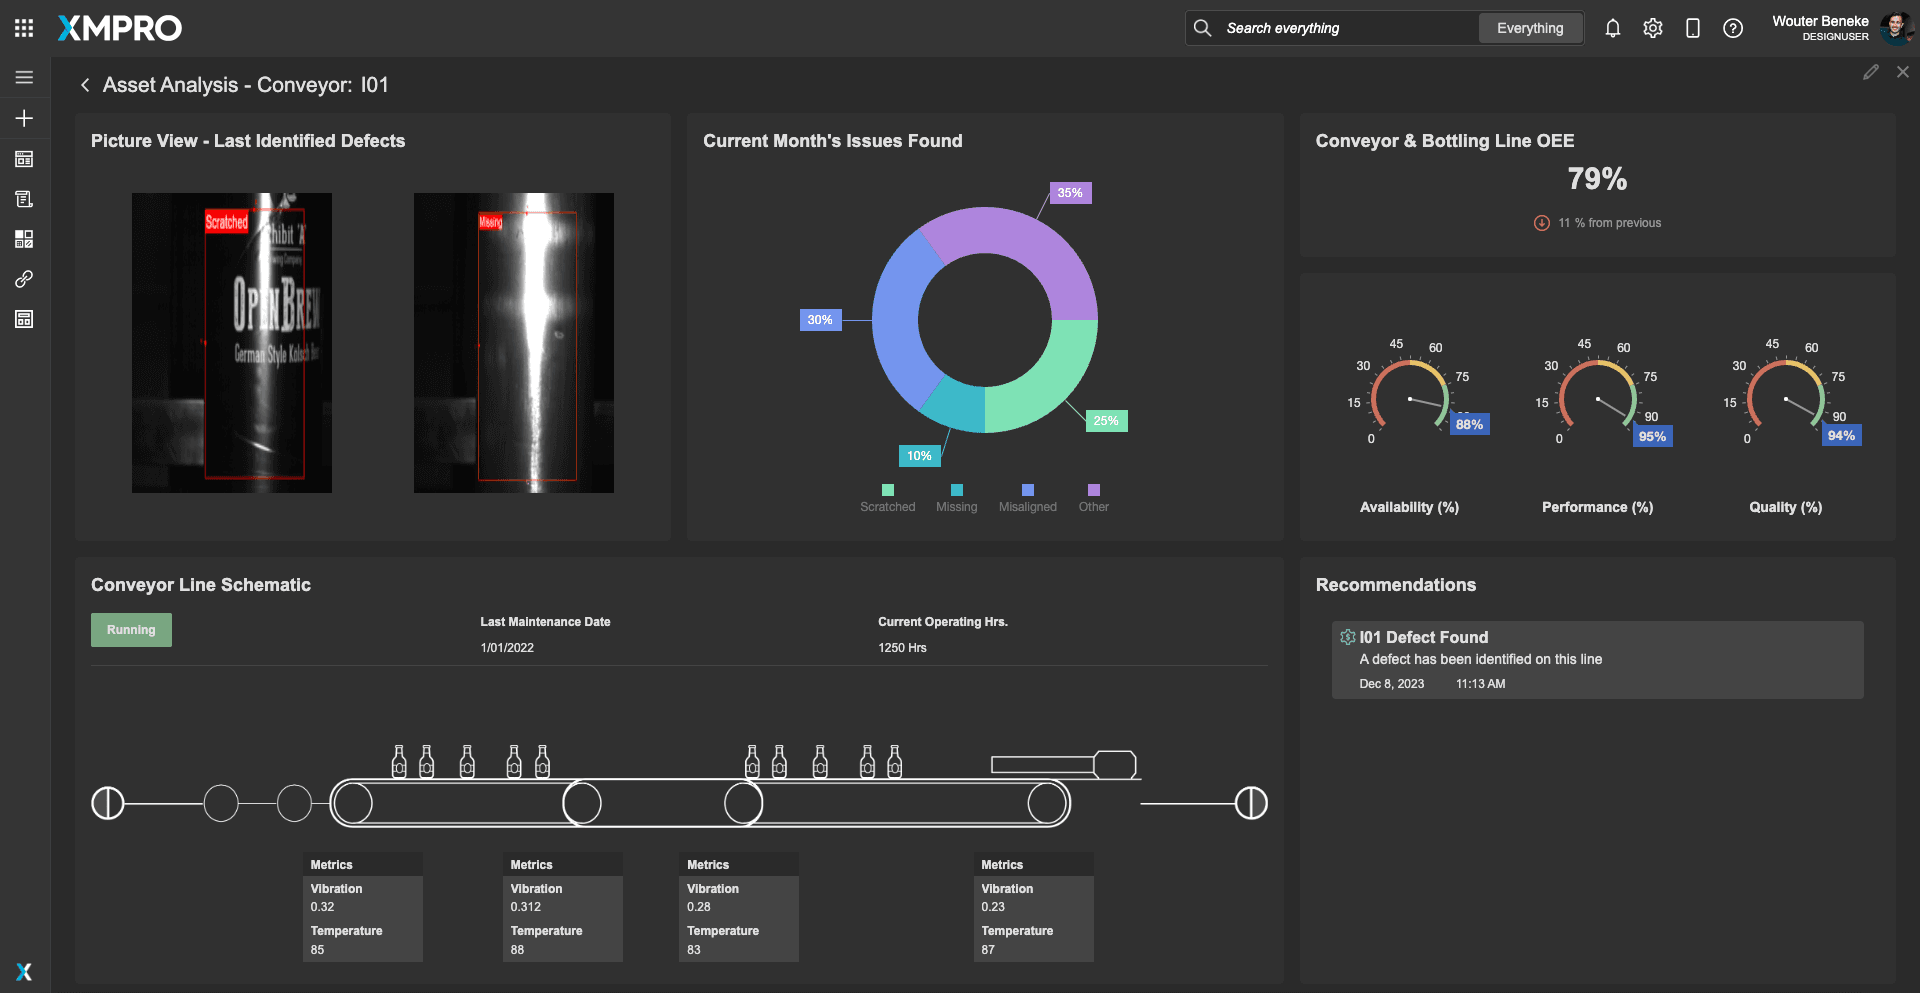Go back using the chevron beside Asset Analysis
Viewport: 1920px width, 993px height.
tap(85, 85)
